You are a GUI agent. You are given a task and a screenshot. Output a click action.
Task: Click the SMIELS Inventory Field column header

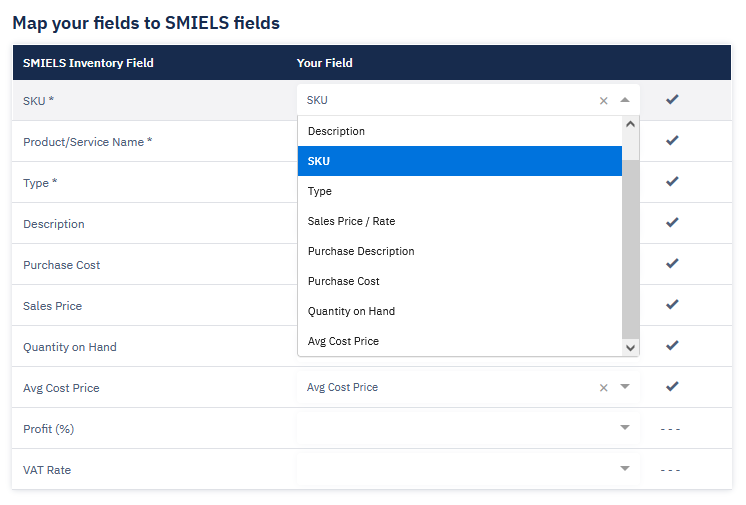(88, 63)
